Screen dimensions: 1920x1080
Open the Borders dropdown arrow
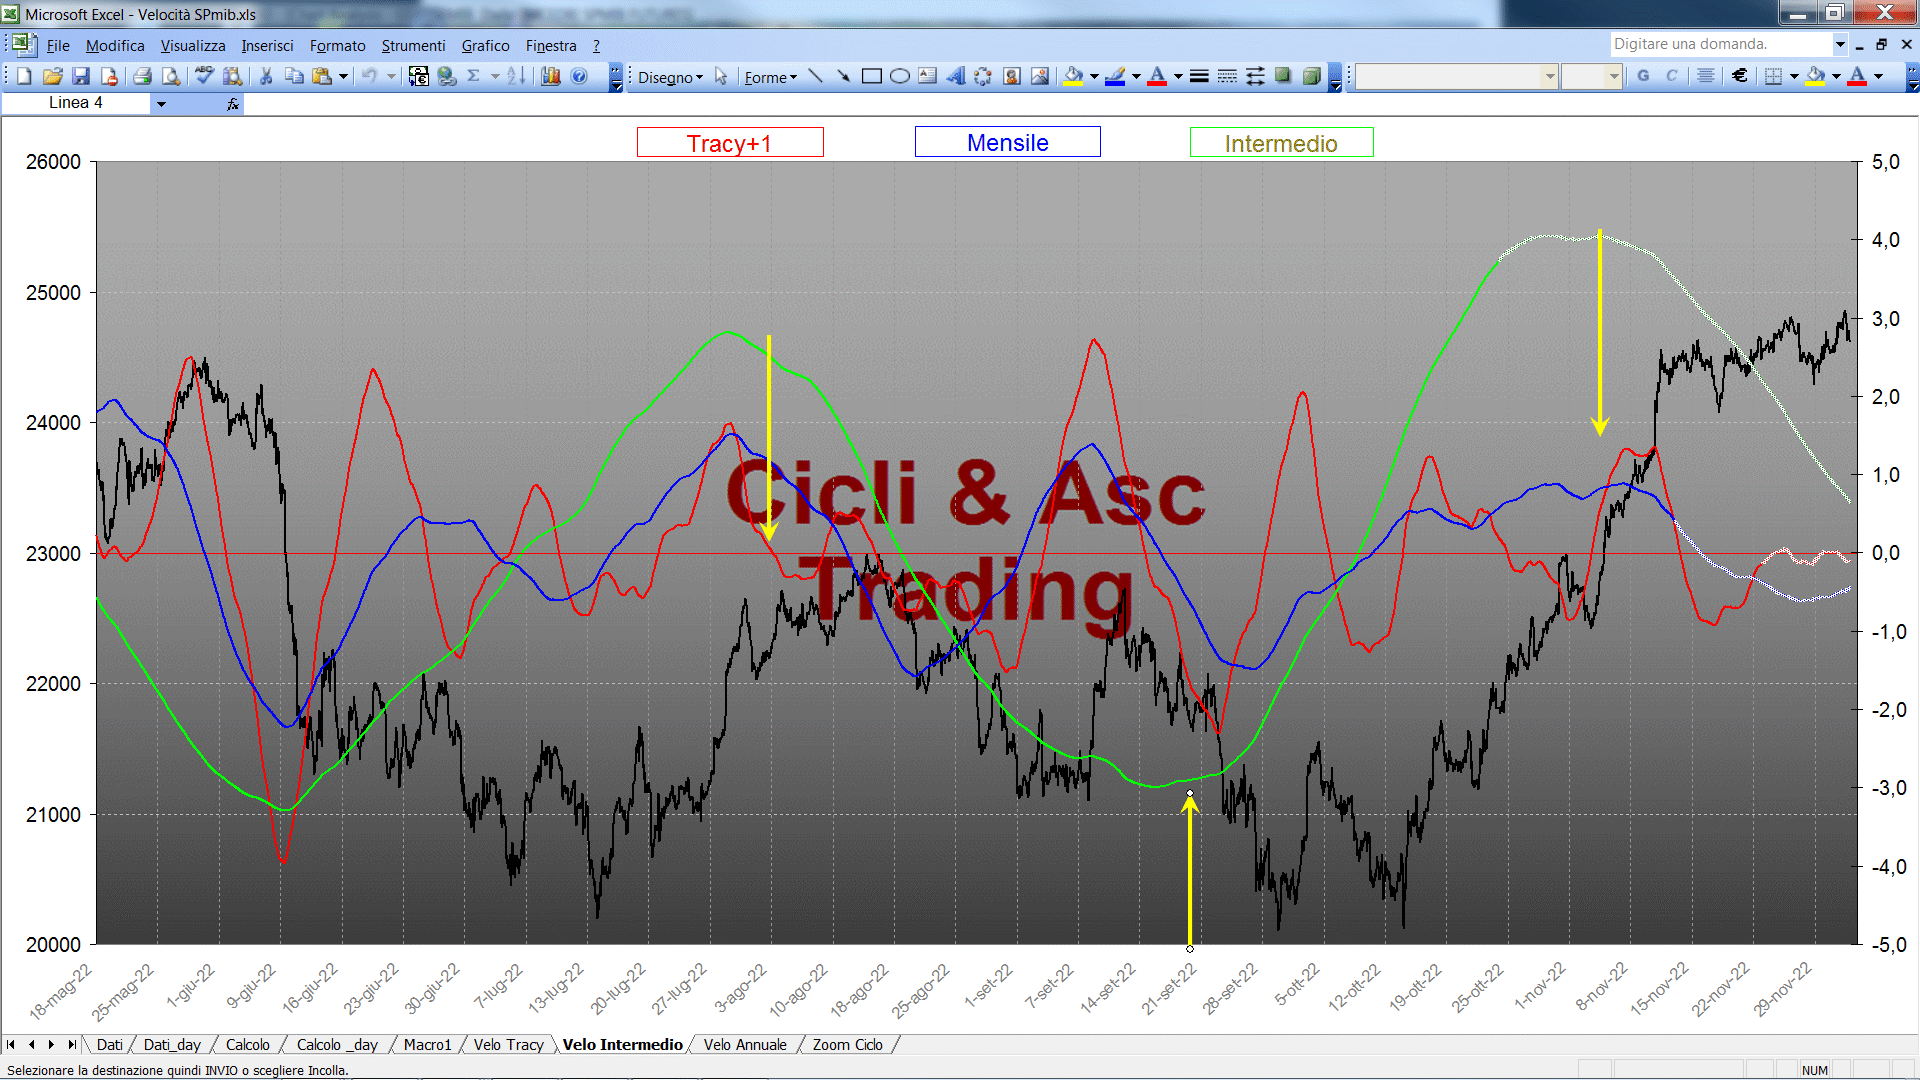pos(1794,76)
